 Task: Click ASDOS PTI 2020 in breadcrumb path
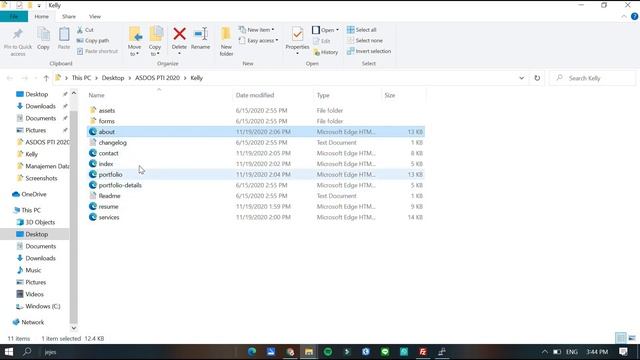click(157, 78)
